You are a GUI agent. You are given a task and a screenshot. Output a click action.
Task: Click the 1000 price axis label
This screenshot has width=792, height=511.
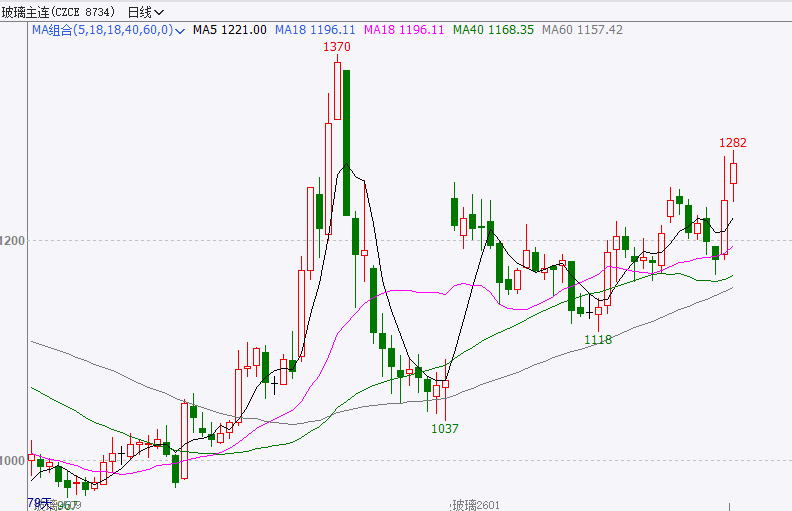click(x=12, y=461)
